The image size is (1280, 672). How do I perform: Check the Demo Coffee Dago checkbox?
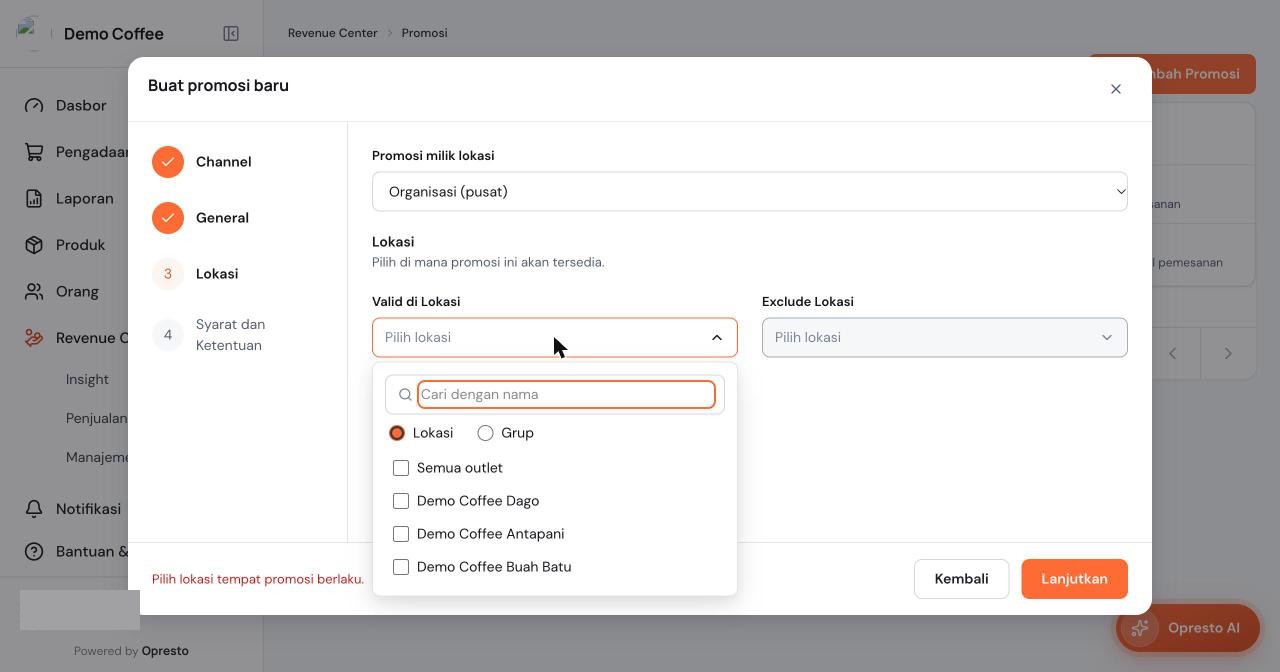[x=401, y=501]
